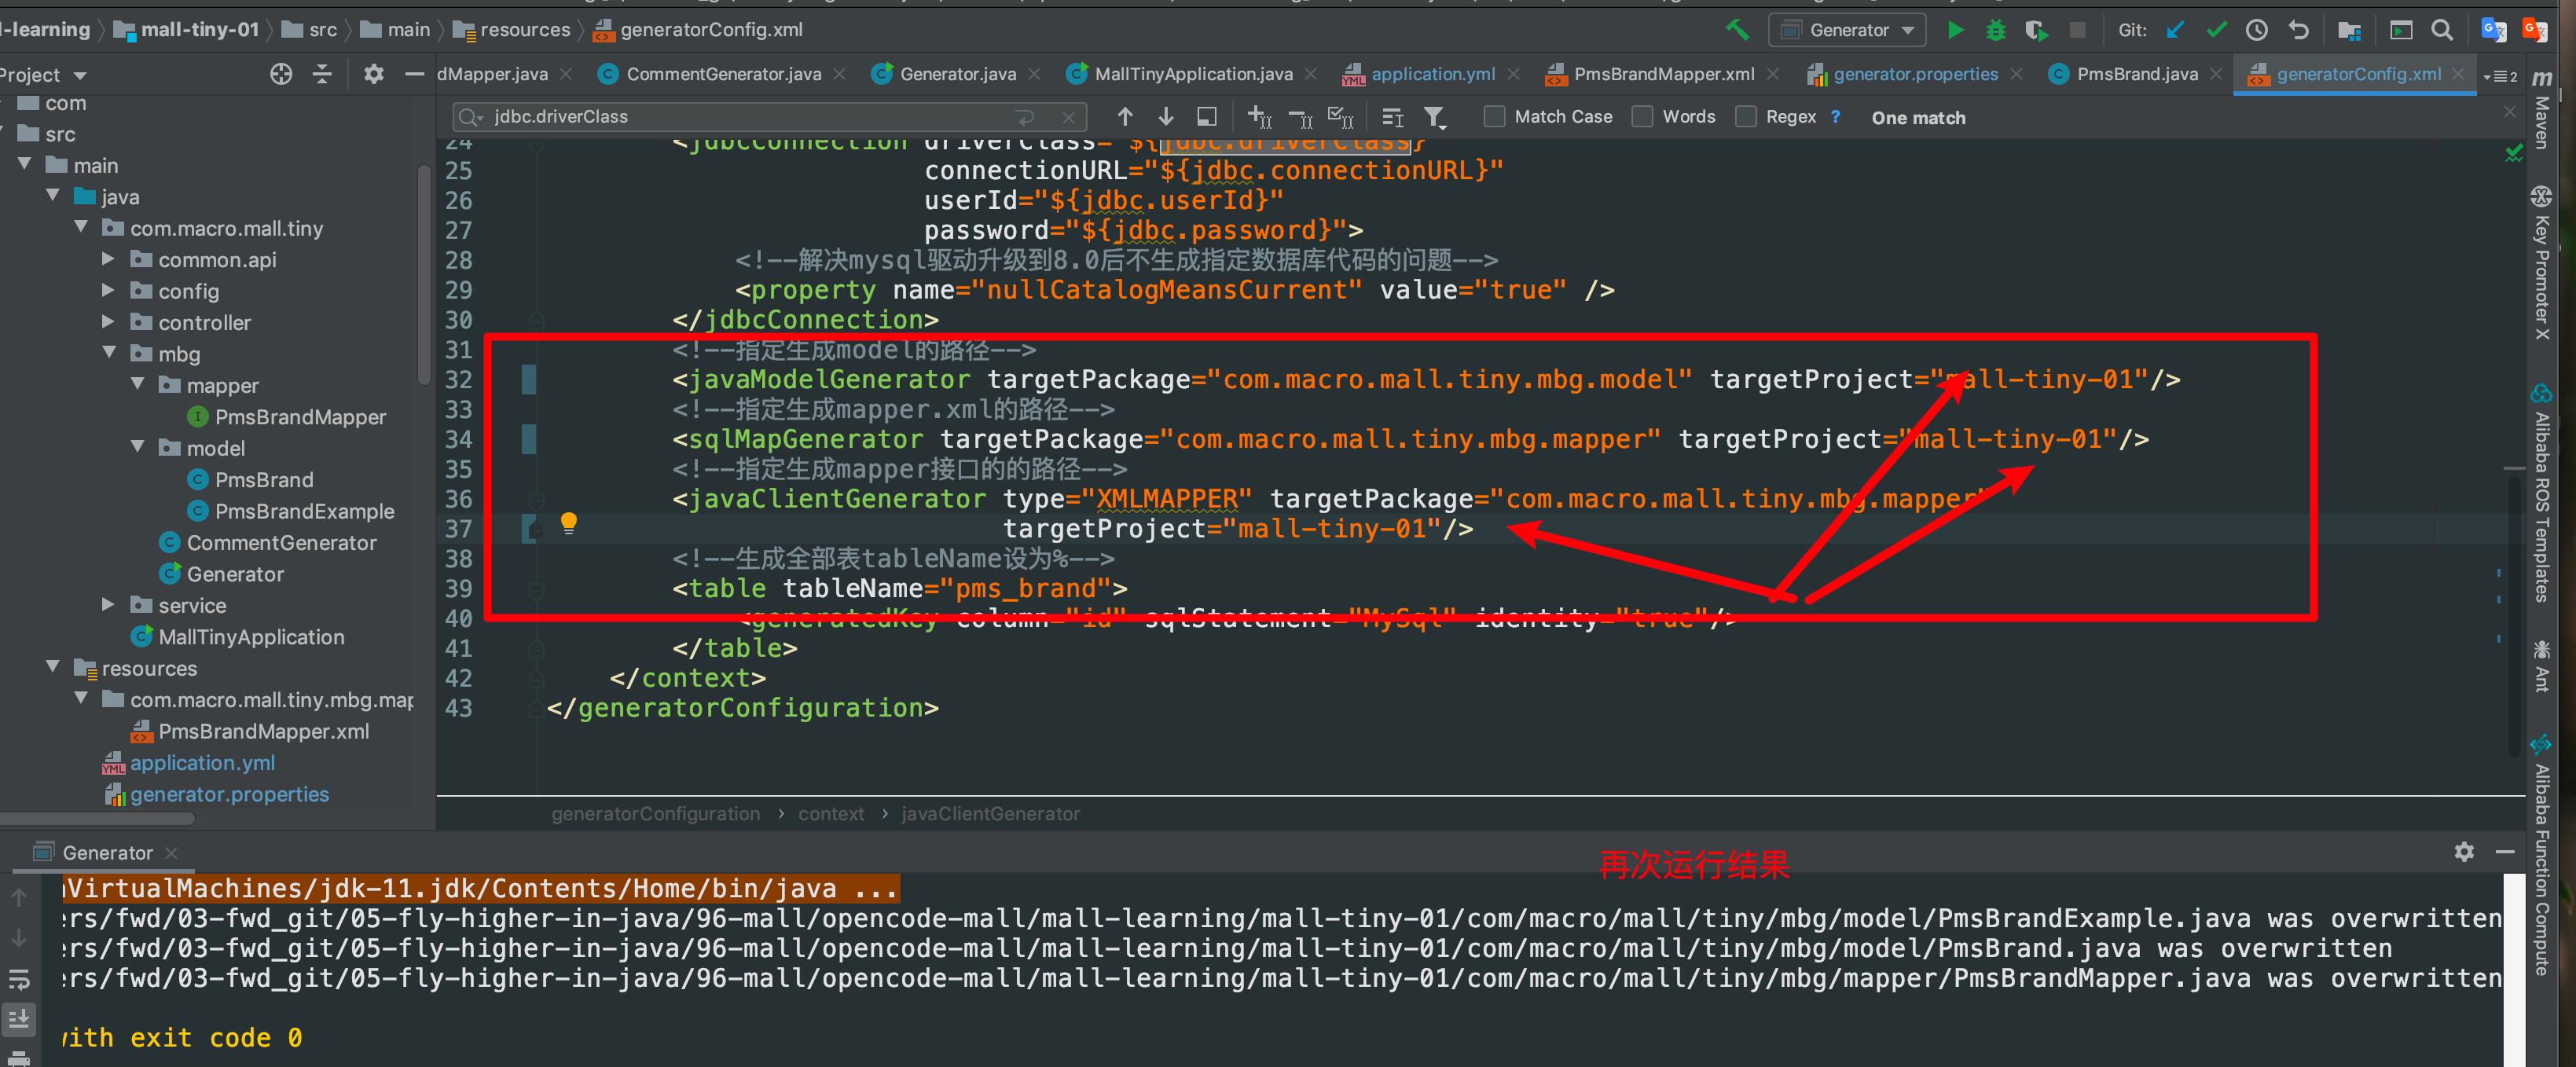This screenshot has width=2576, height=1067.
Task: Expand the service package folder
Action: click(x=108, y=604)
